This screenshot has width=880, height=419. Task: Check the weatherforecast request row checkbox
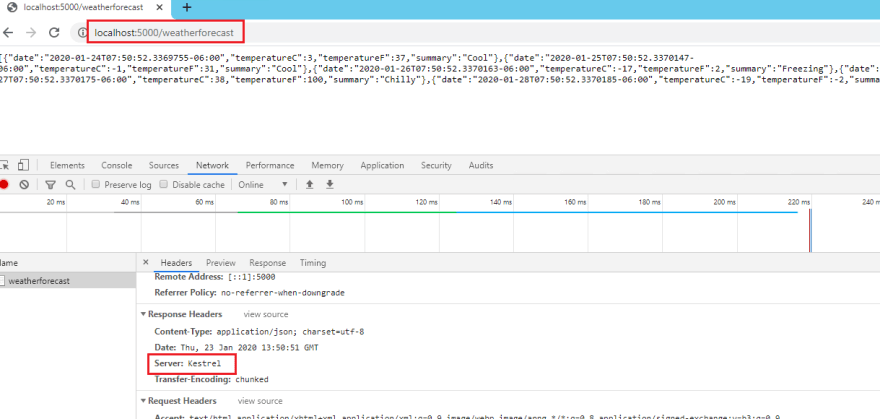[x=3, y=282]
